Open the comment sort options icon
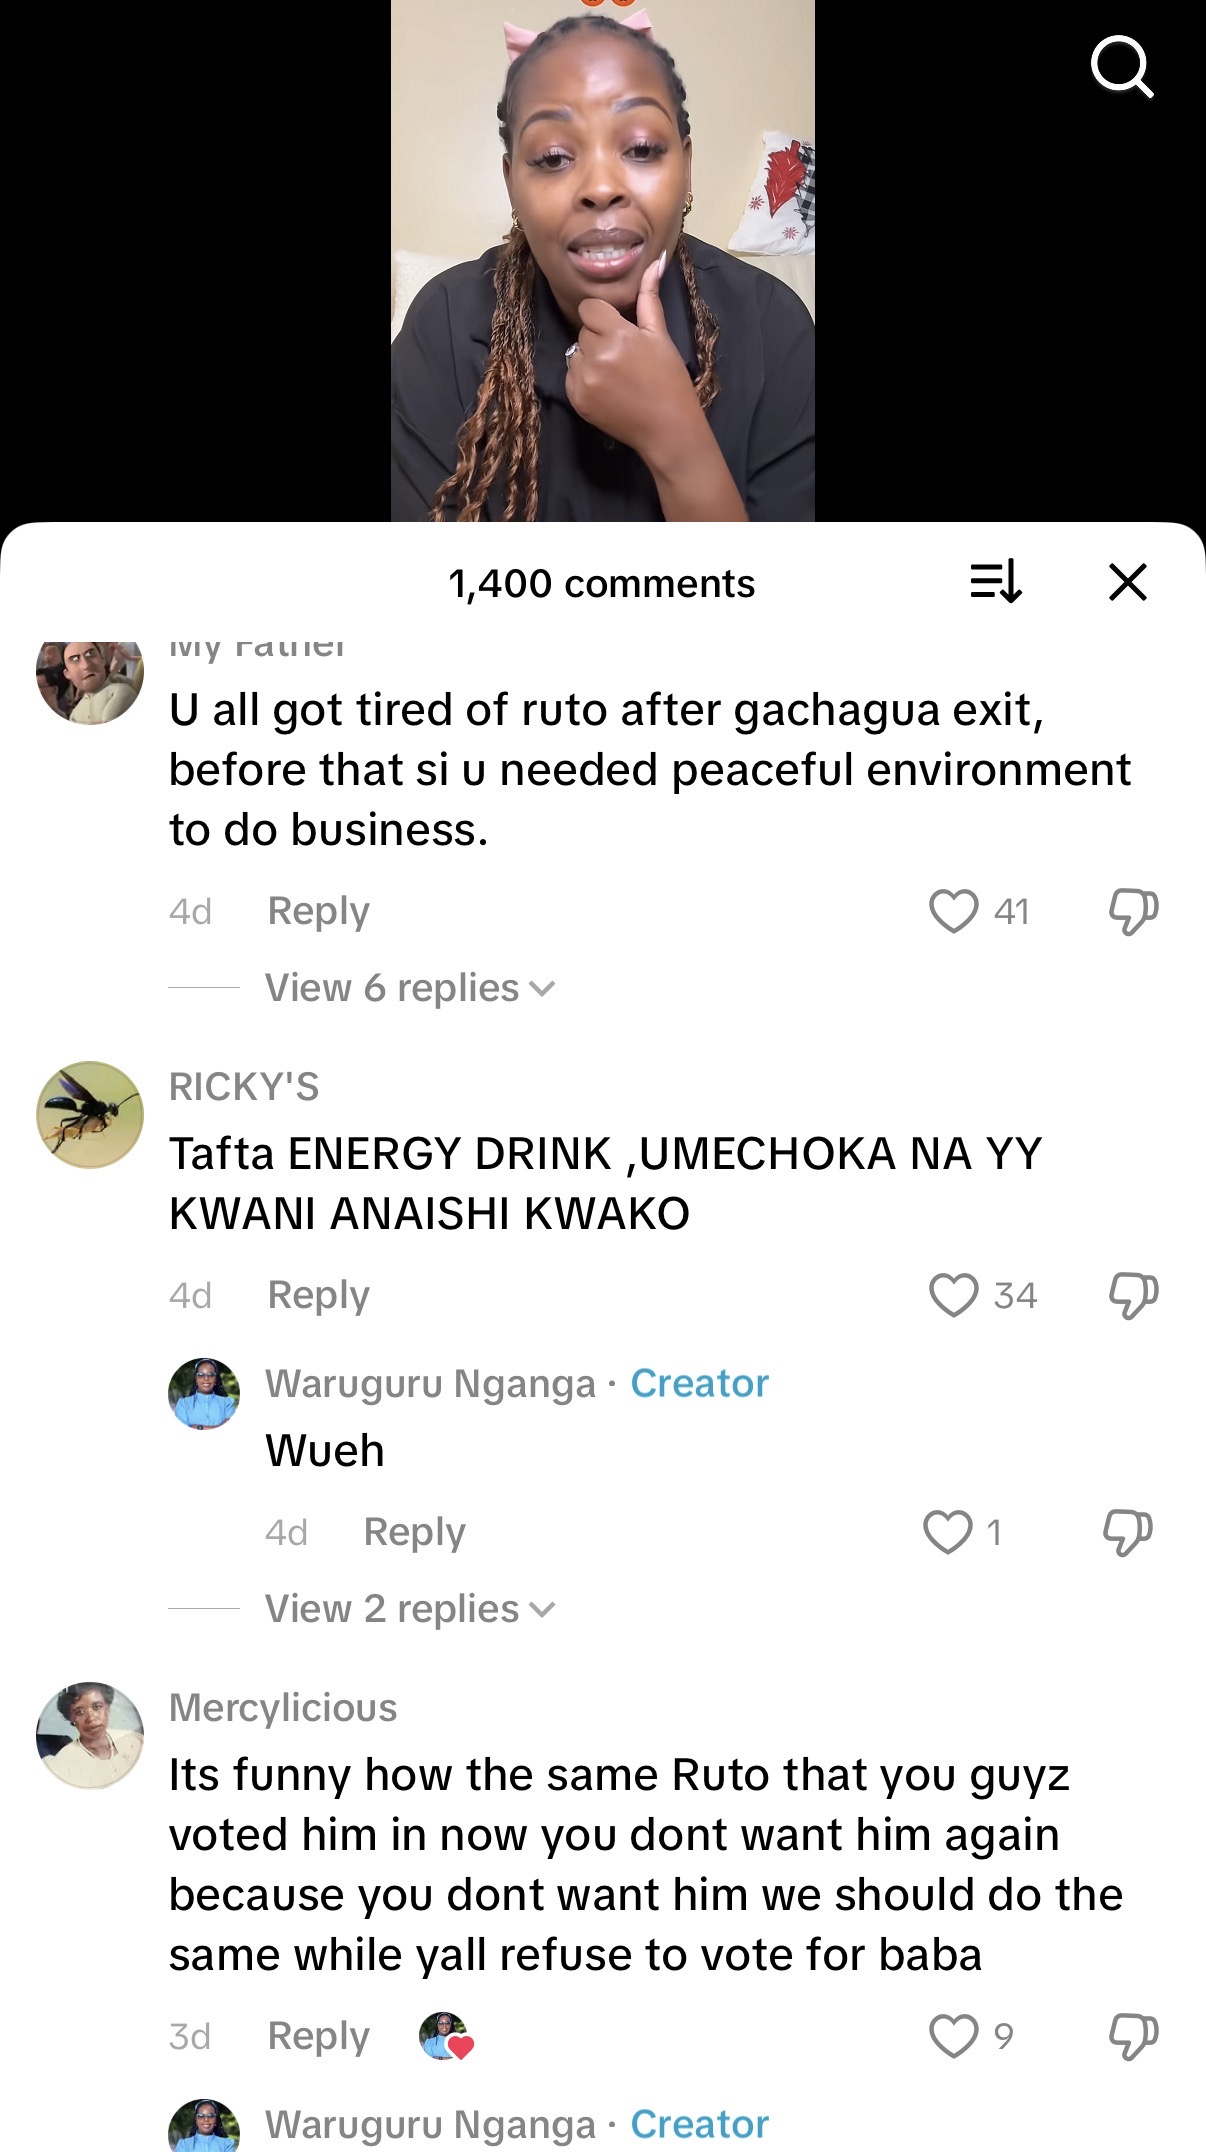Screen dimensions: 1206x2152 pyautogui.click(x=996, y=582)
